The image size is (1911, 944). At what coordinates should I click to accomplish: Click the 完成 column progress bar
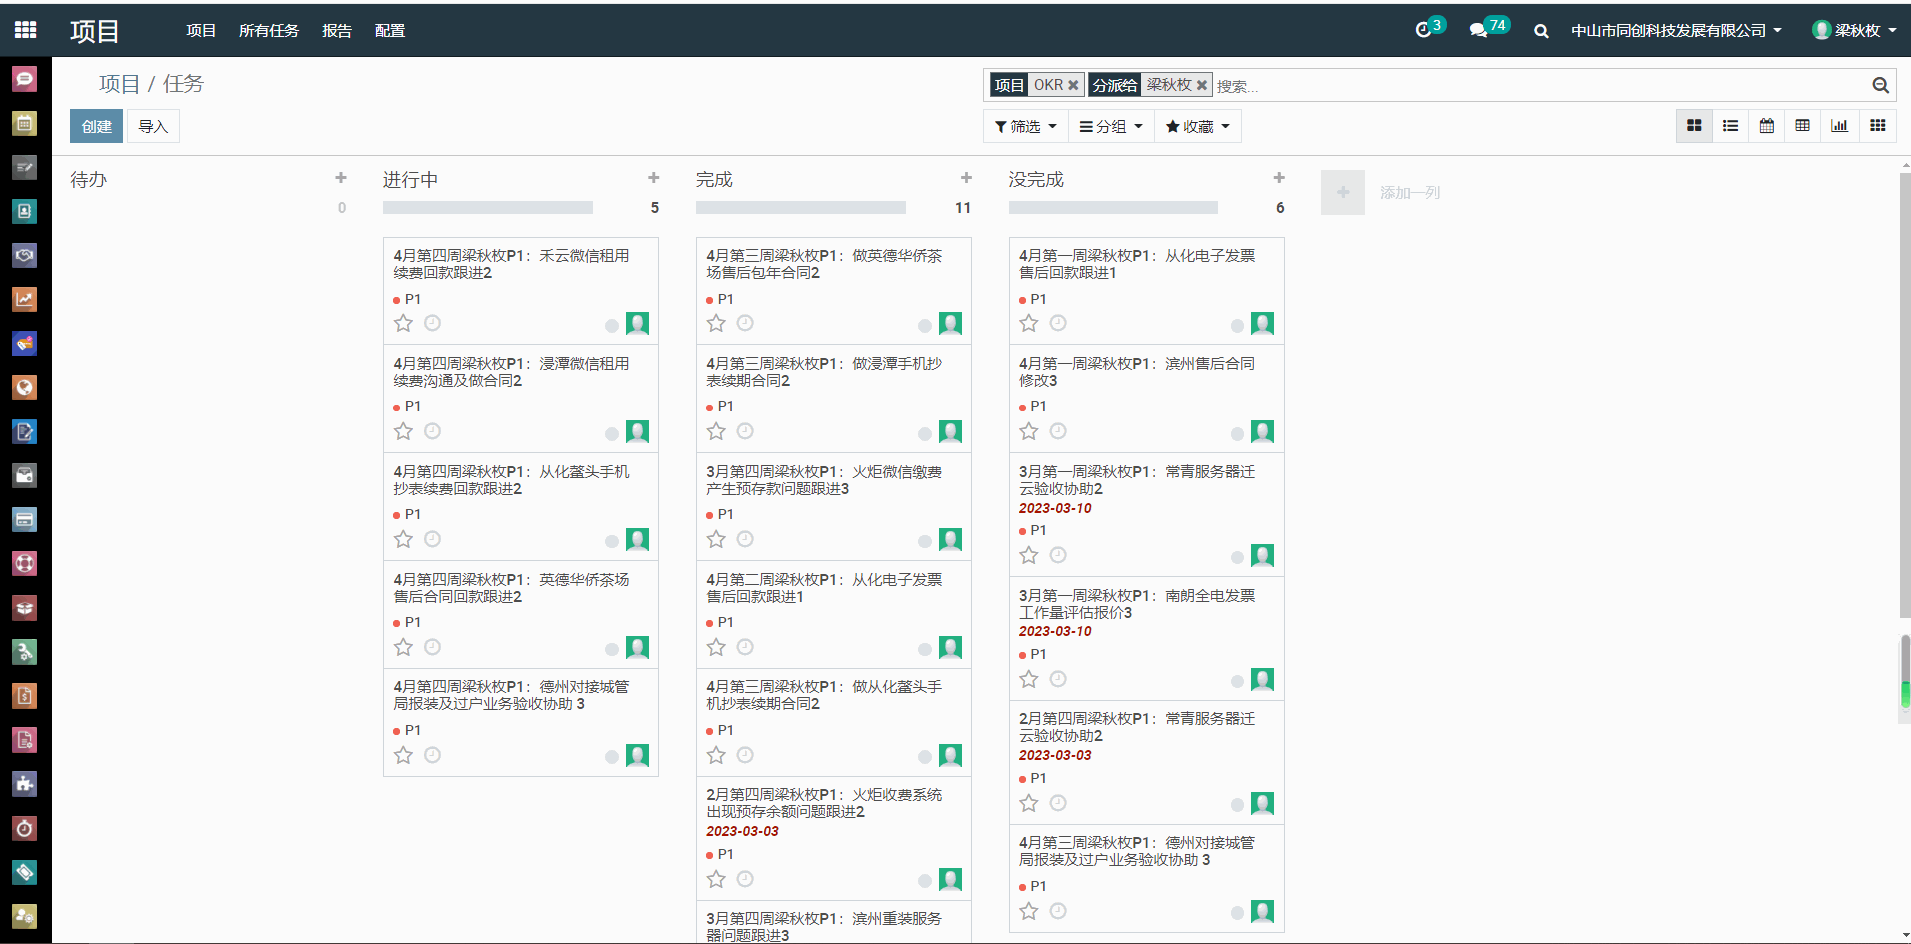[x=800, y=208]
